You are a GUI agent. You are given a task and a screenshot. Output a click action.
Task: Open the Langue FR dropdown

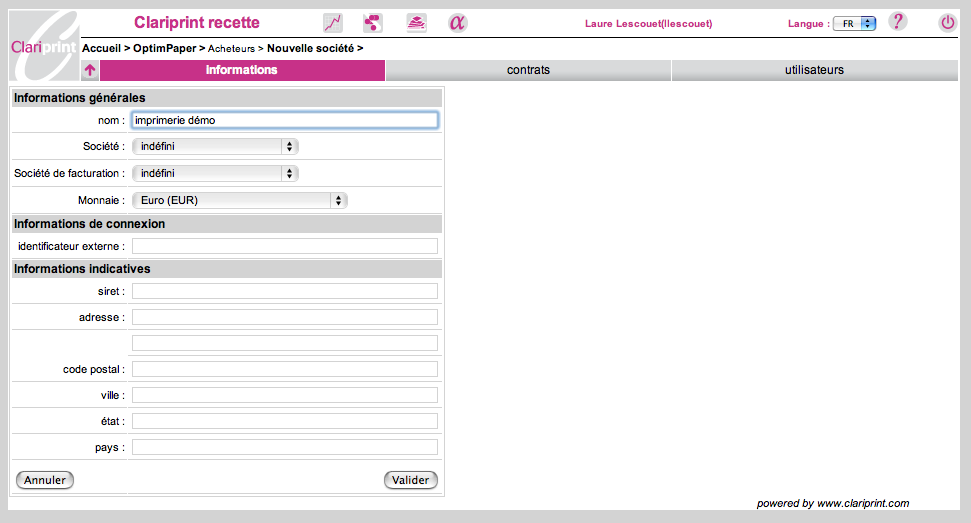coord(854,24)
